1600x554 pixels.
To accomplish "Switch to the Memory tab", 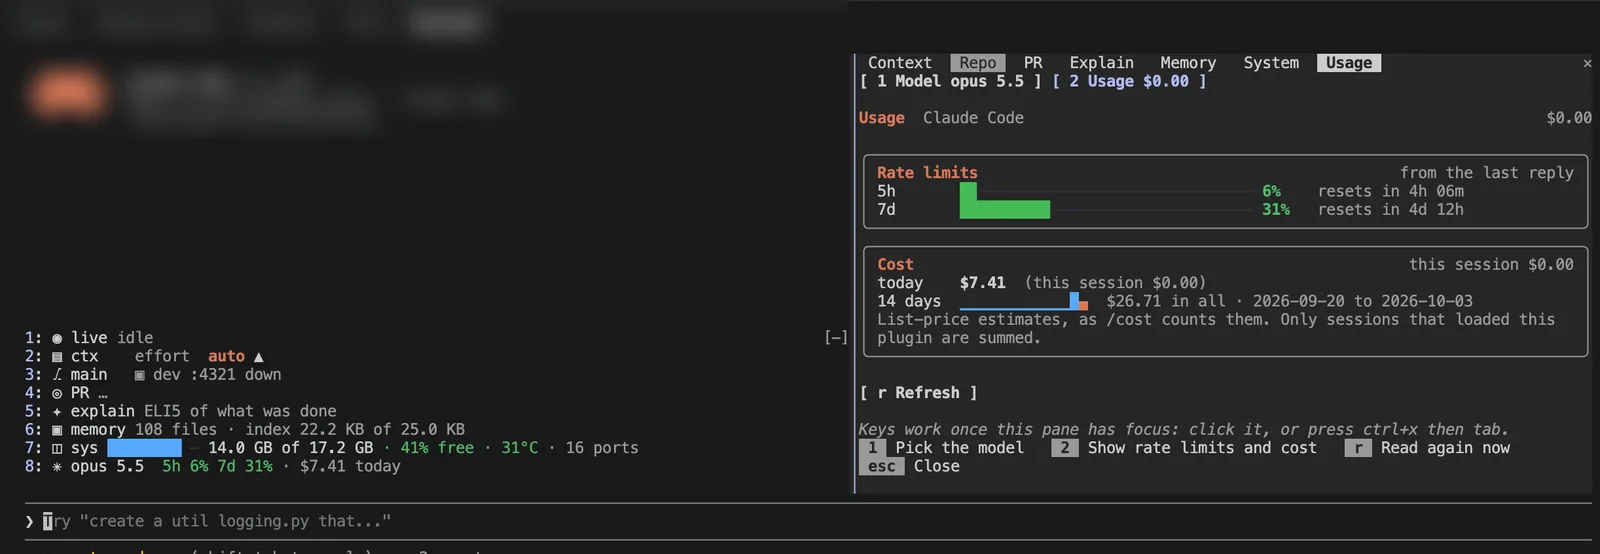I will [x=1188, y=63].
